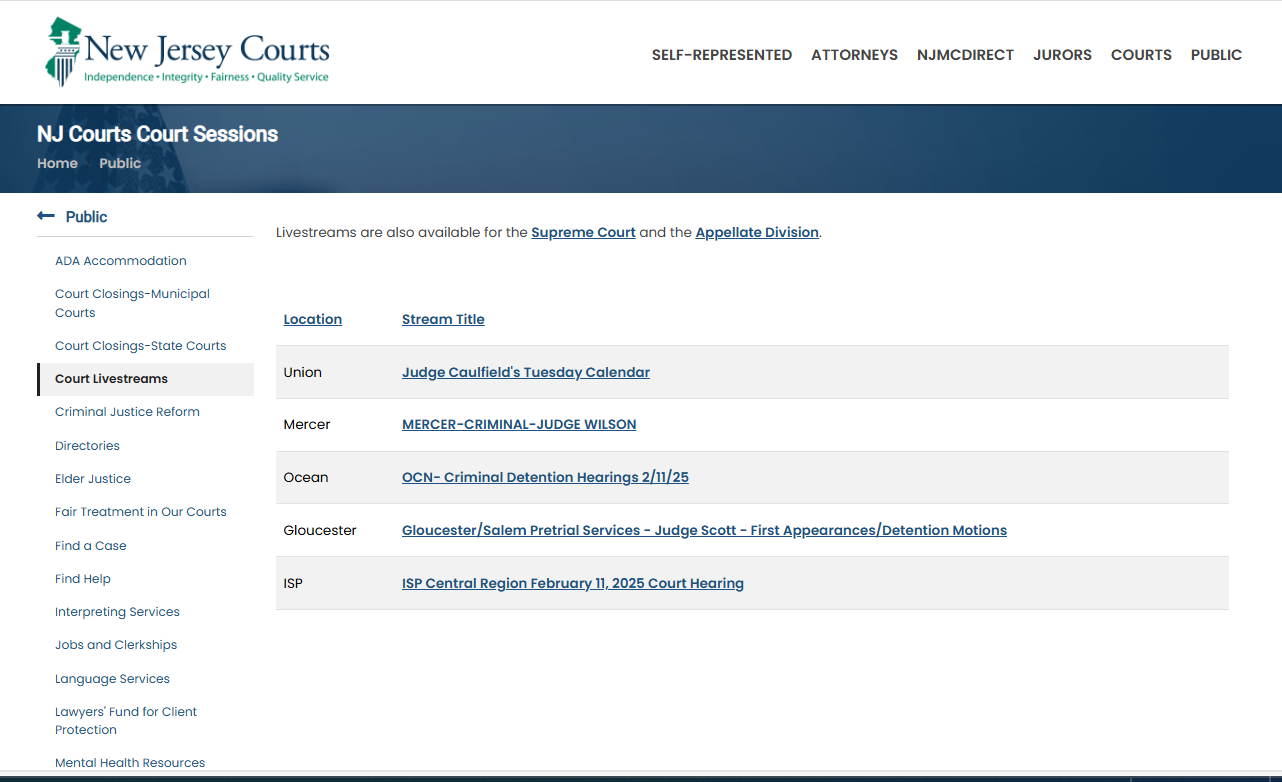Image resolution: width=1282 pixels, height=782 pixels.
Task: Sort table by Stream Title column
Action: 443,319
